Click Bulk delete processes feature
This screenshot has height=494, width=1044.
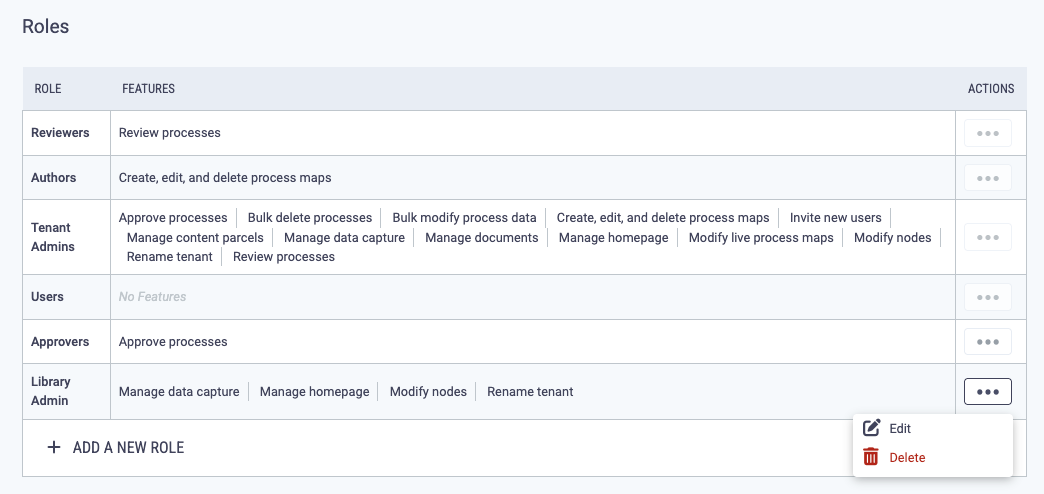[x=310, y=218]
